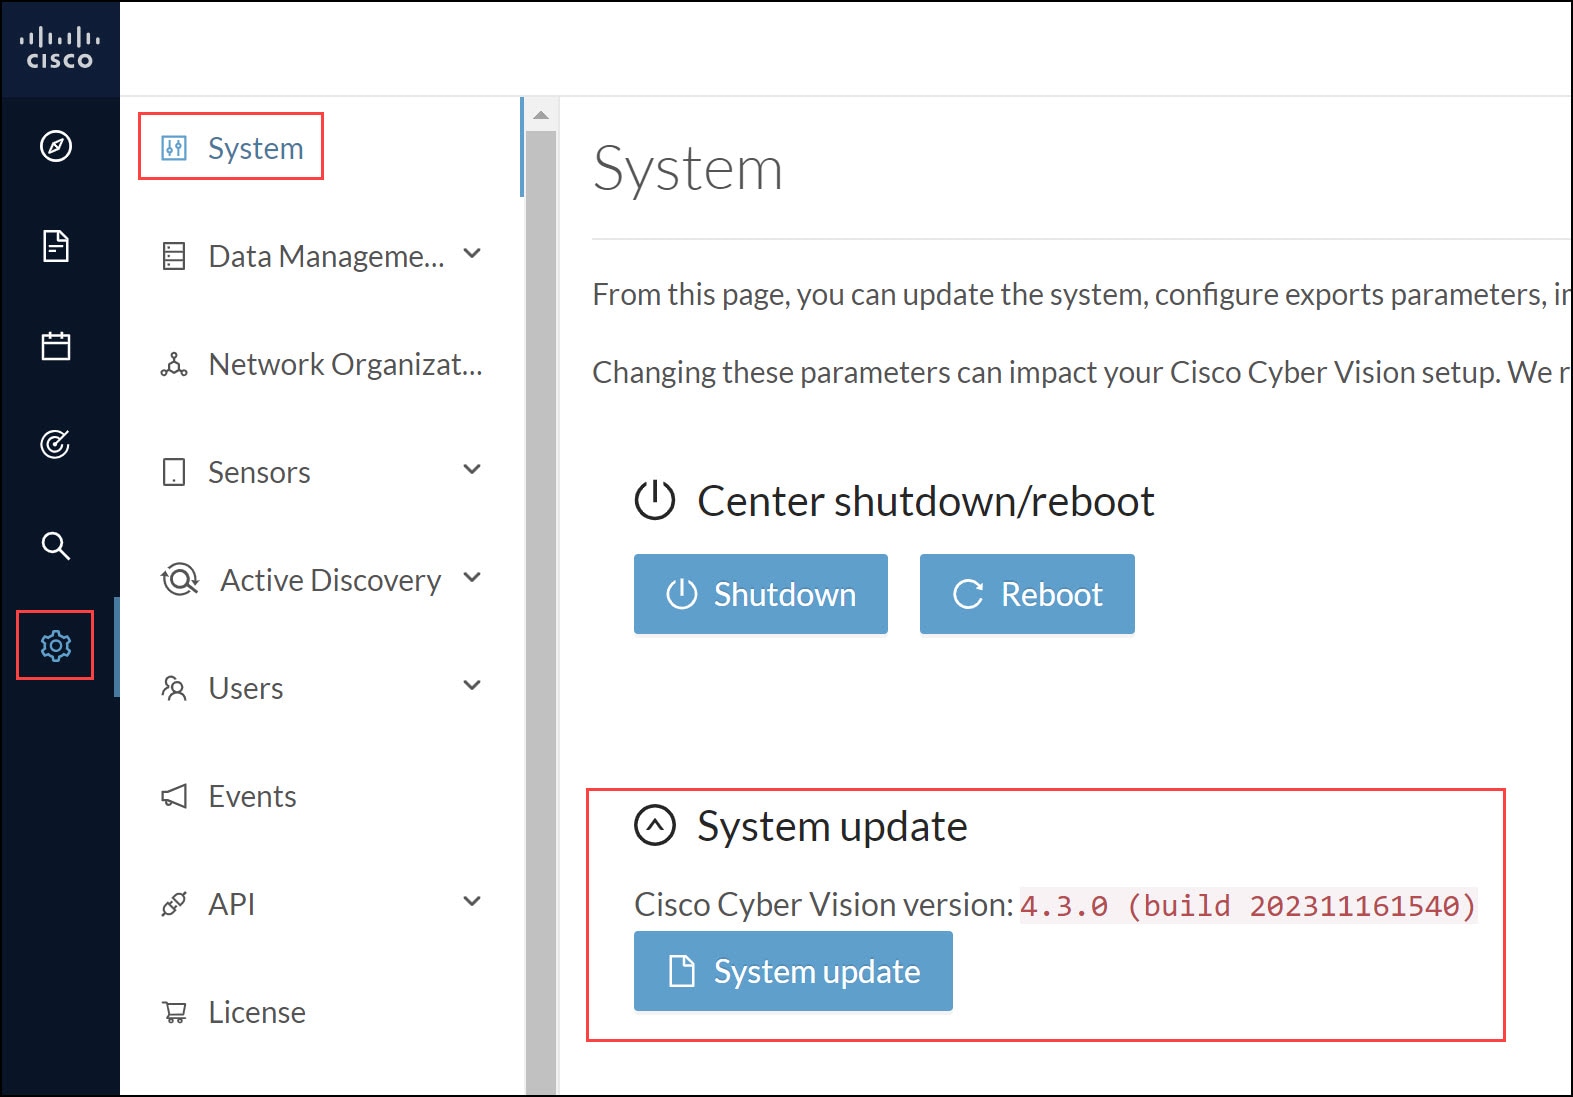
Task: Click the Center shutdown/reboot heading
Action: [x=926, y=501]
